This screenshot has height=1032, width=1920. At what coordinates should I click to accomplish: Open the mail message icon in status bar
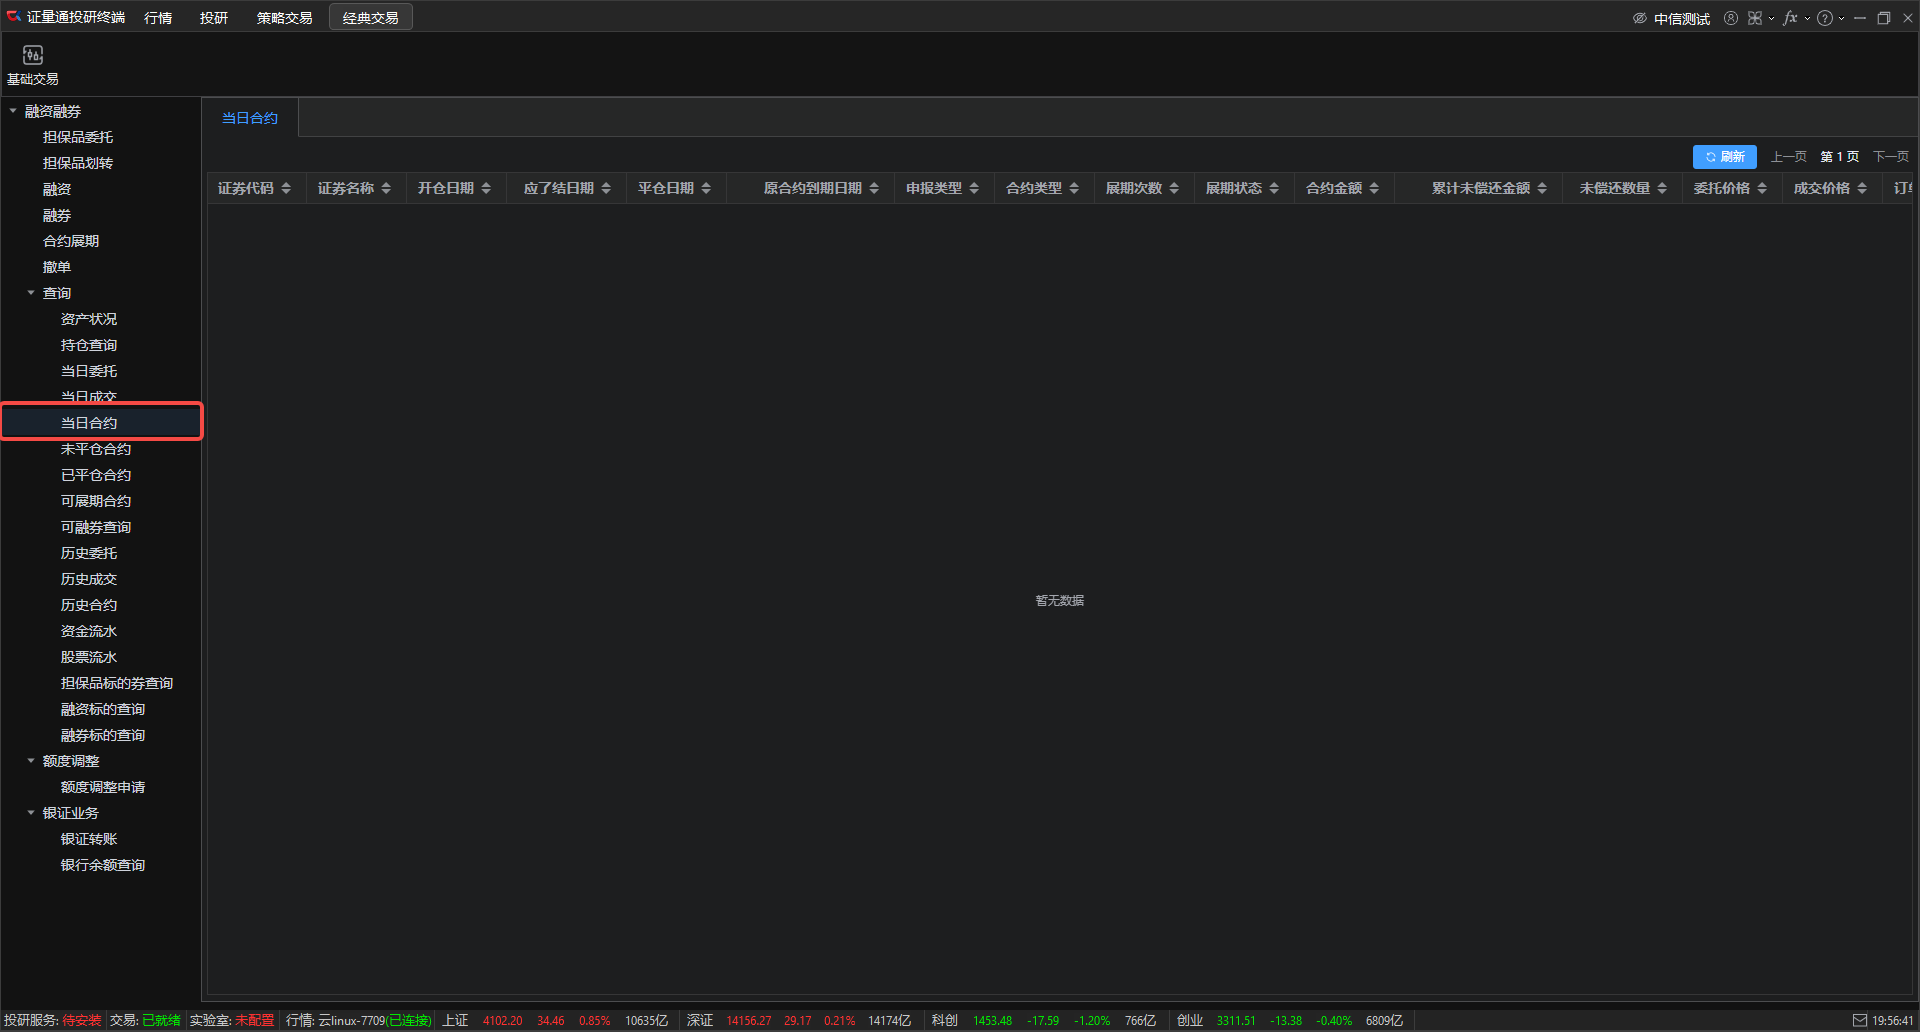click(1860, 1020)
